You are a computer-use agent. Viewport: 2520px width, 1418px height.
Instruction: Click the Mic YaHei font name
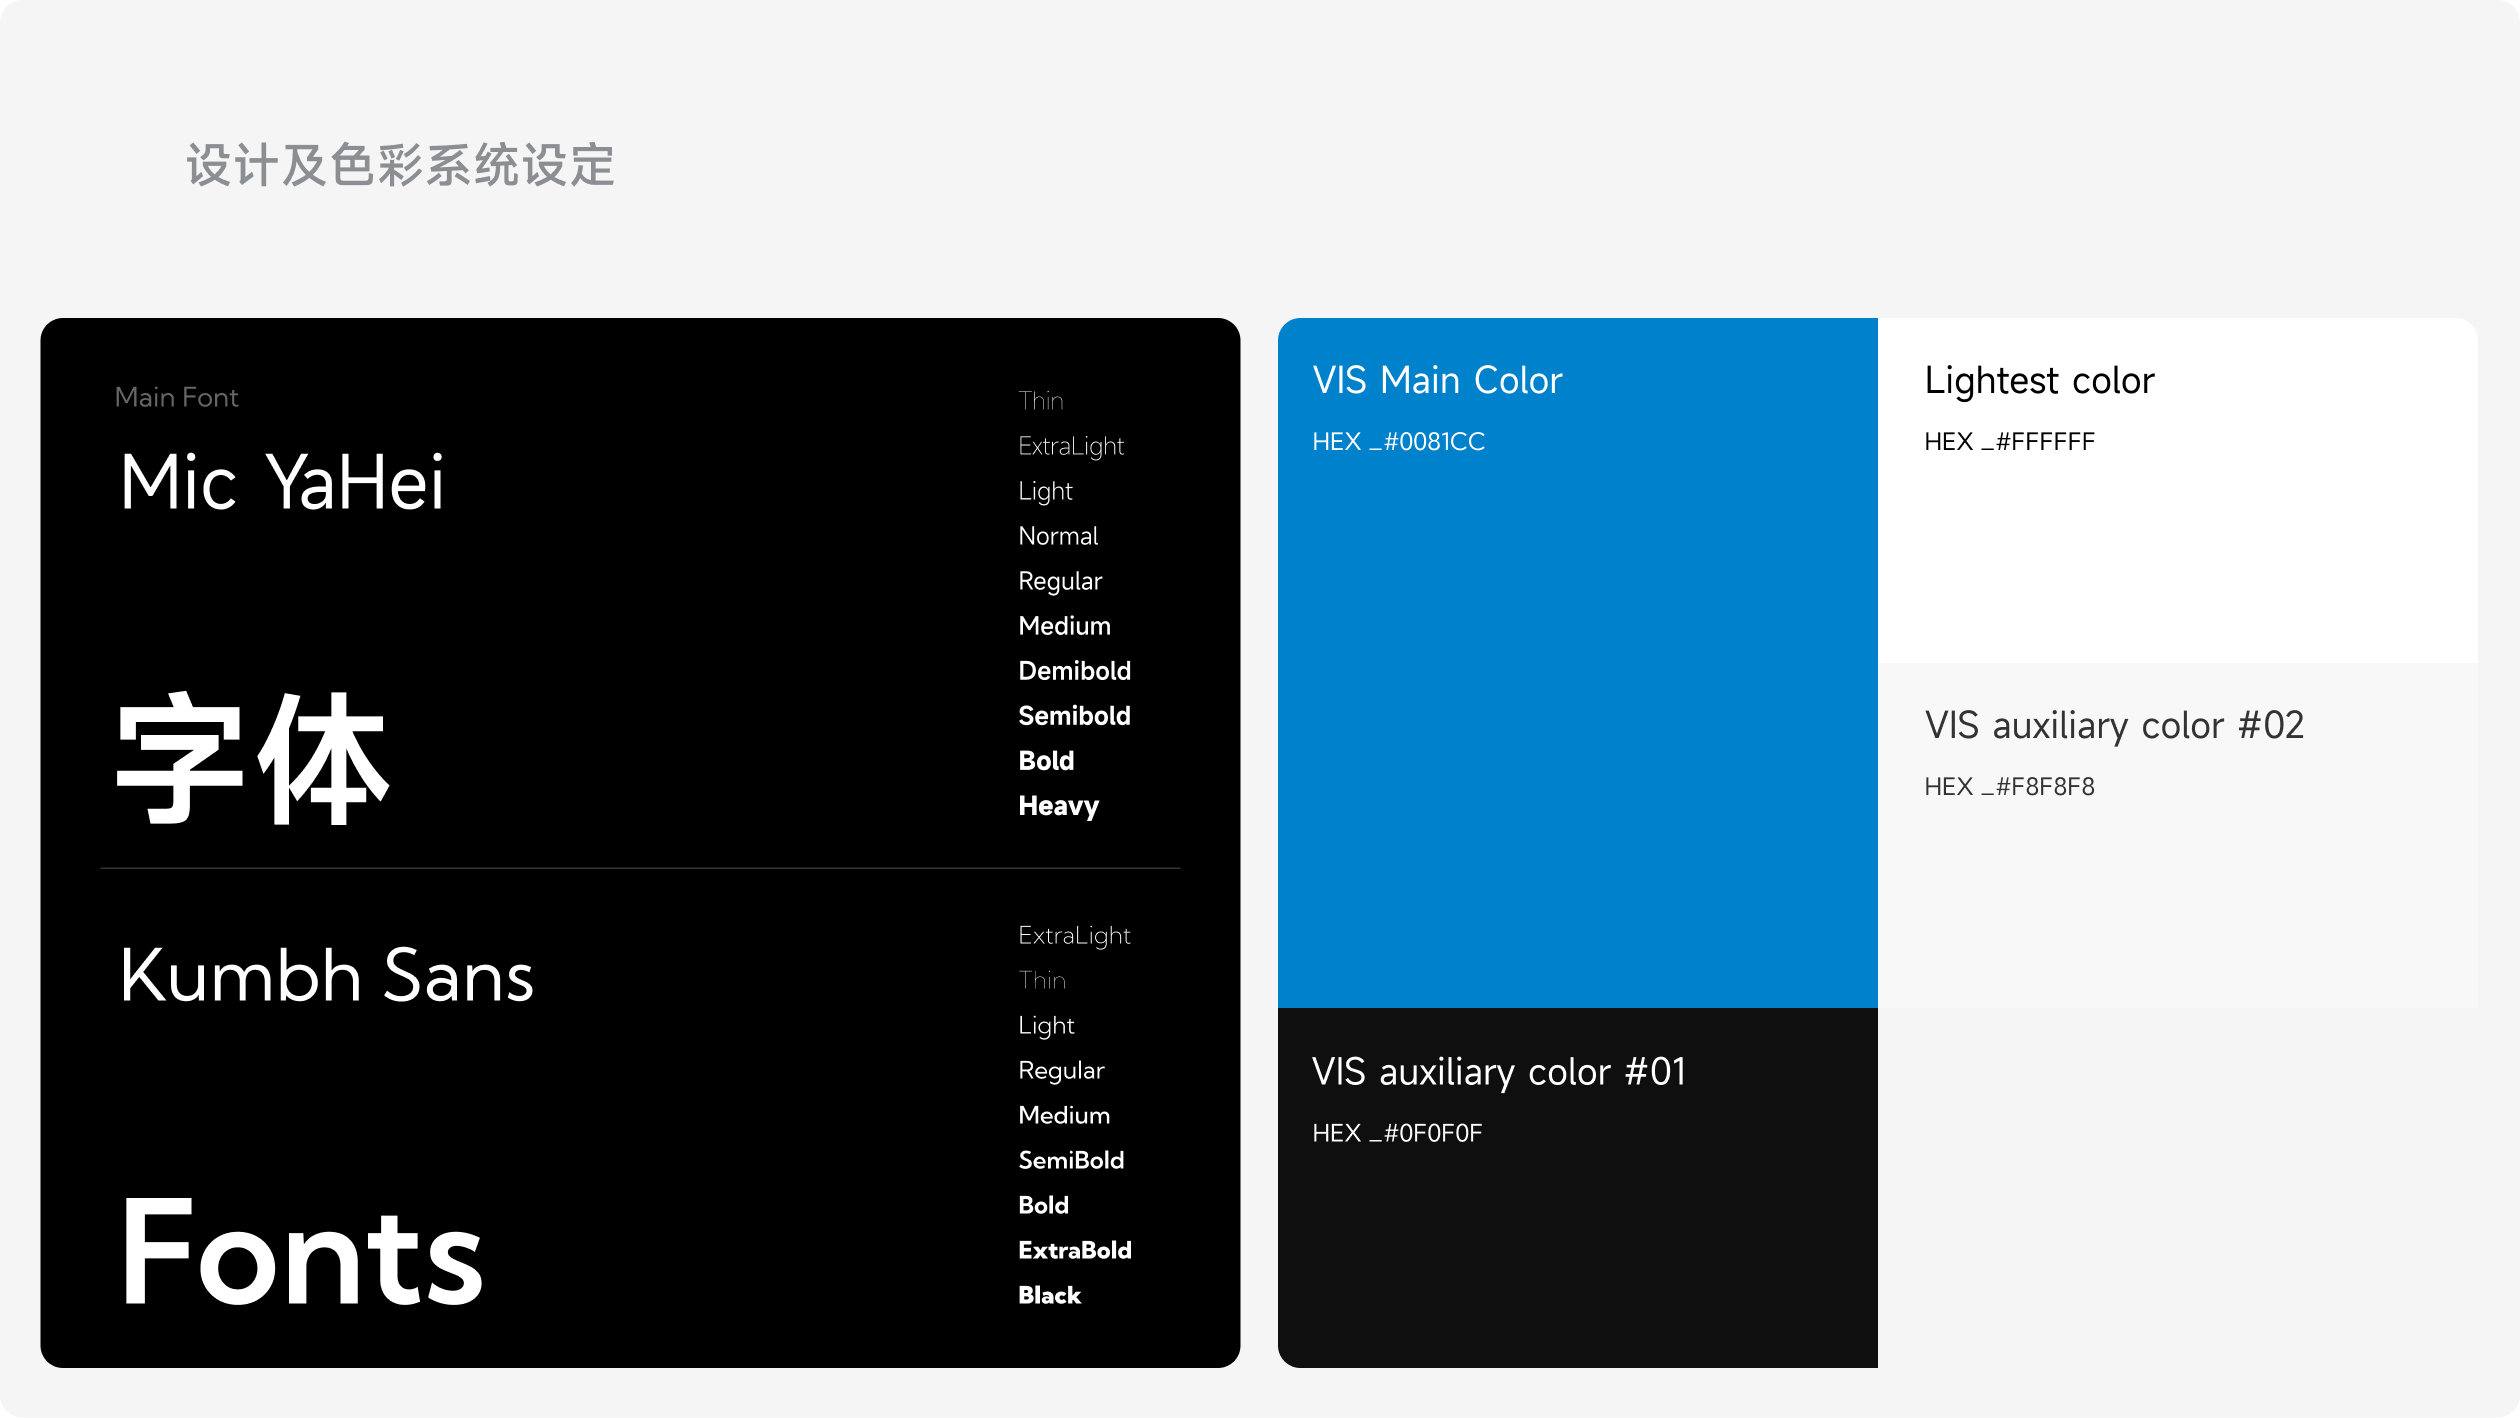282,483
